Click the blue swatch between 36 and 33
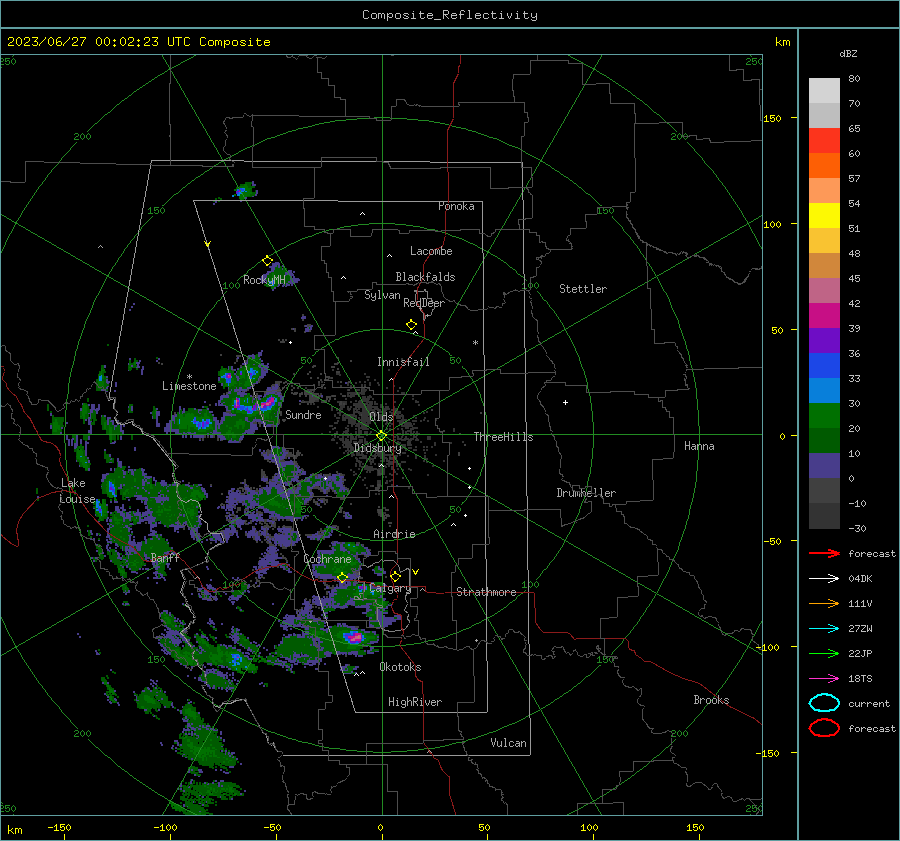 pyautogui.click(x=824, y=366)
